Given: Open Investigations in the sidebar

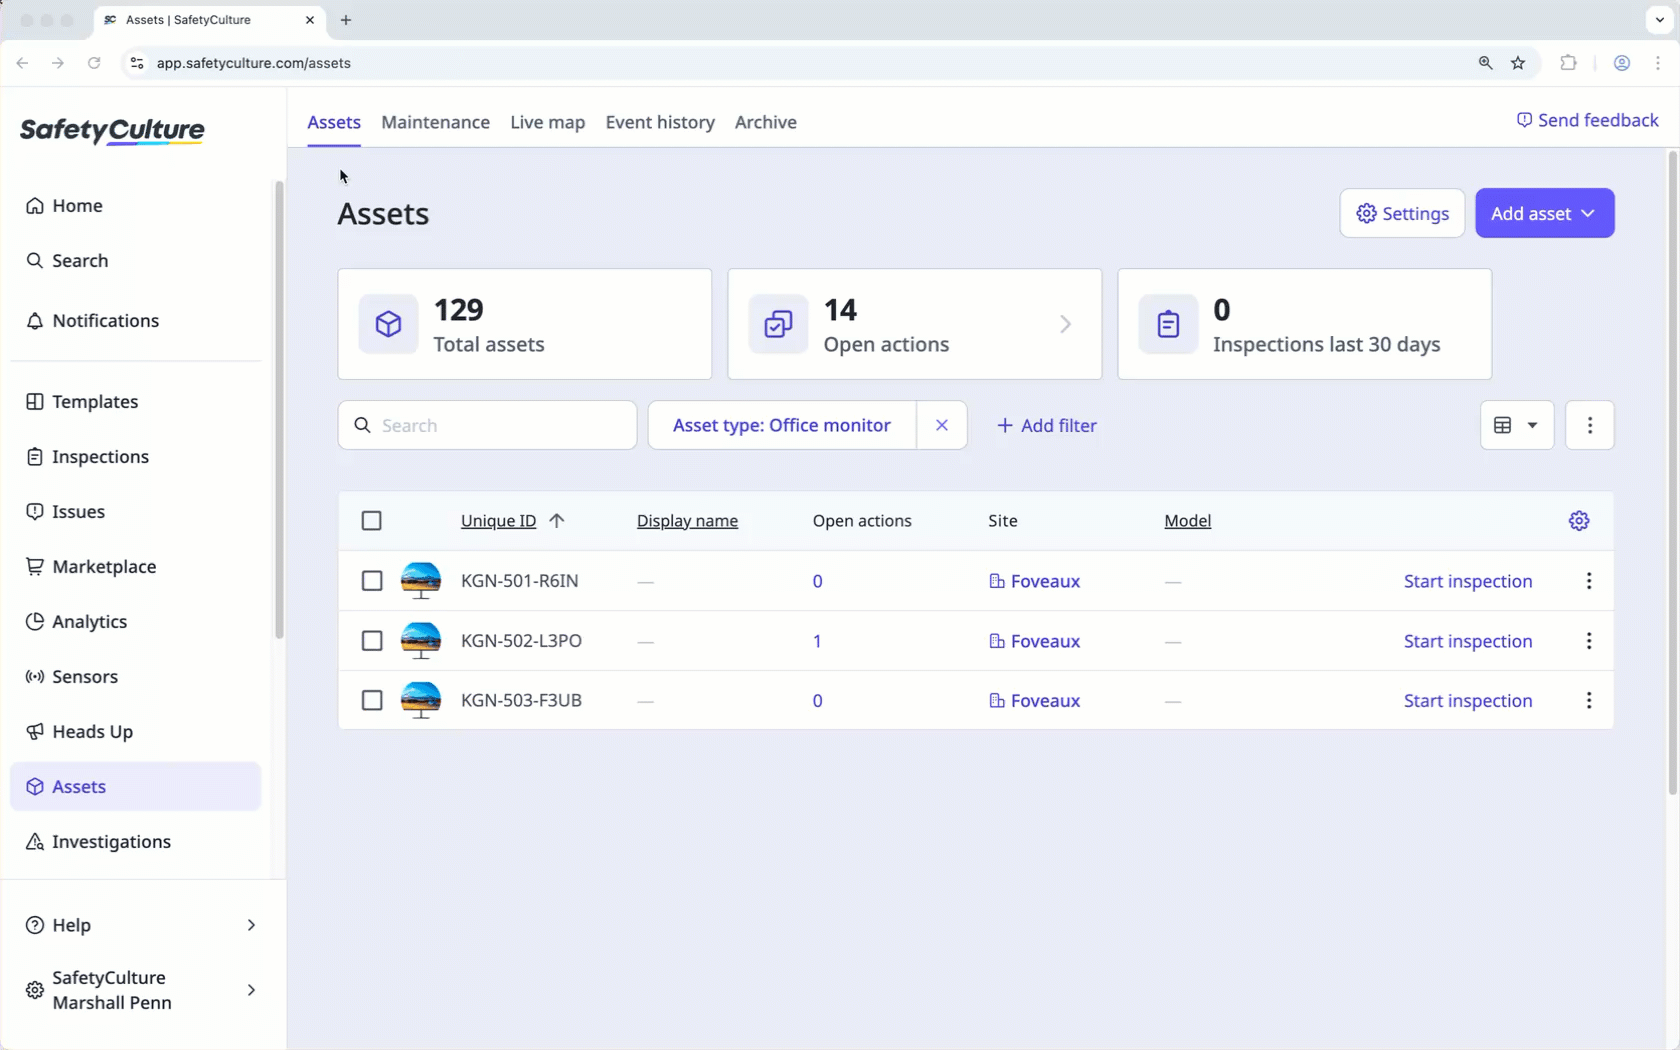Looking at the screenshot, I should coord(136,842).
